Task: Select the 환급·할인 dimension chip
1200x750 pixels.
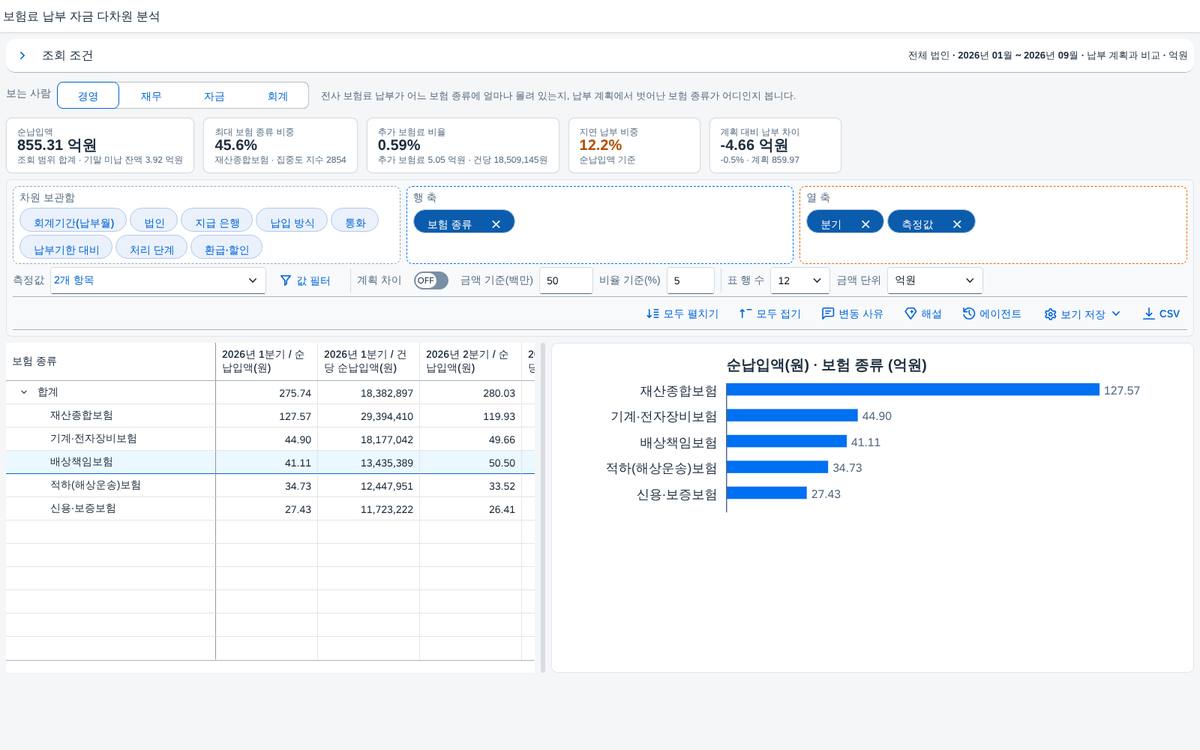Action: (227, 249)
